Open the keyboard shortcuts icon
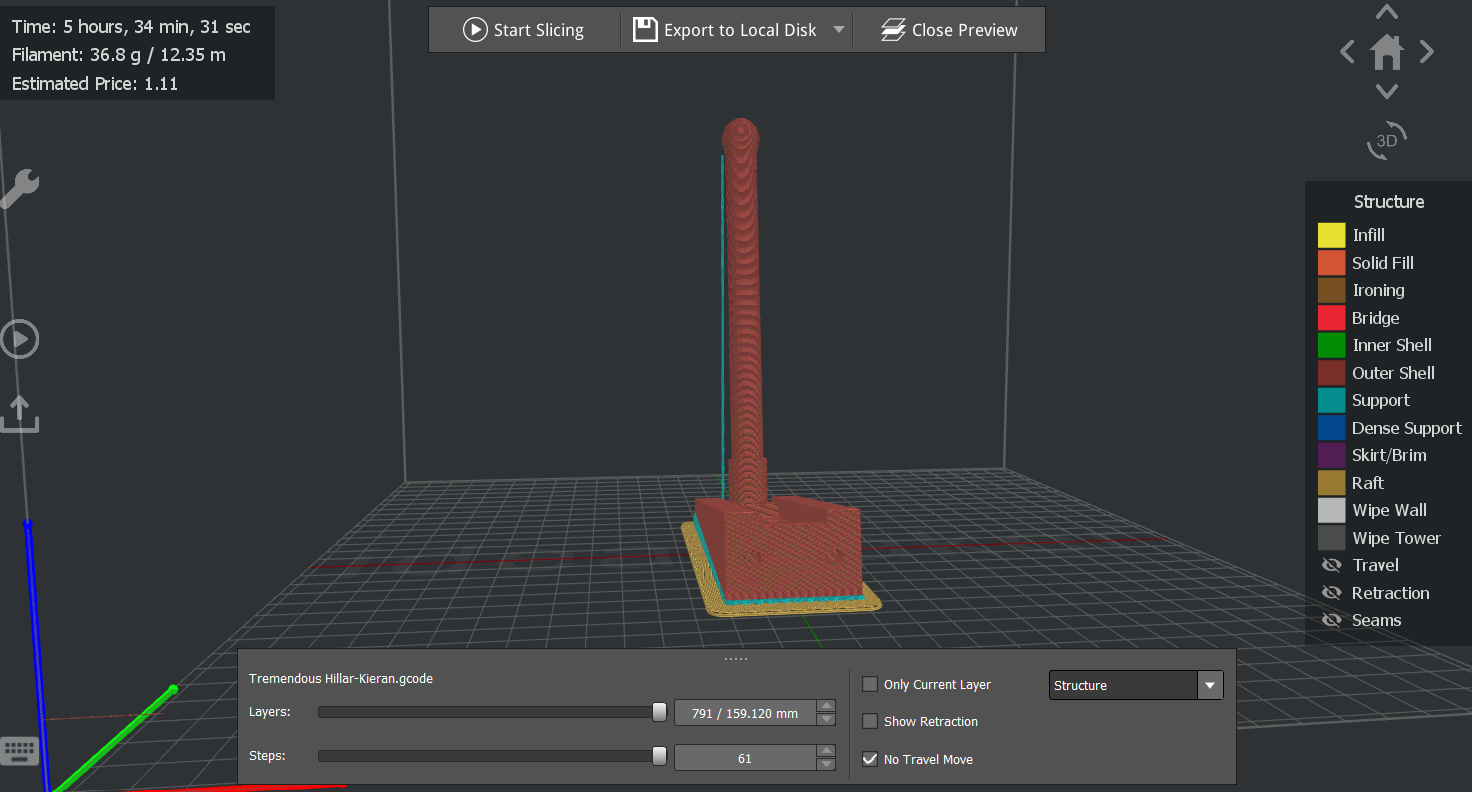The height and width of the screenshot is (792, 1472). click(x=20, y=750)
